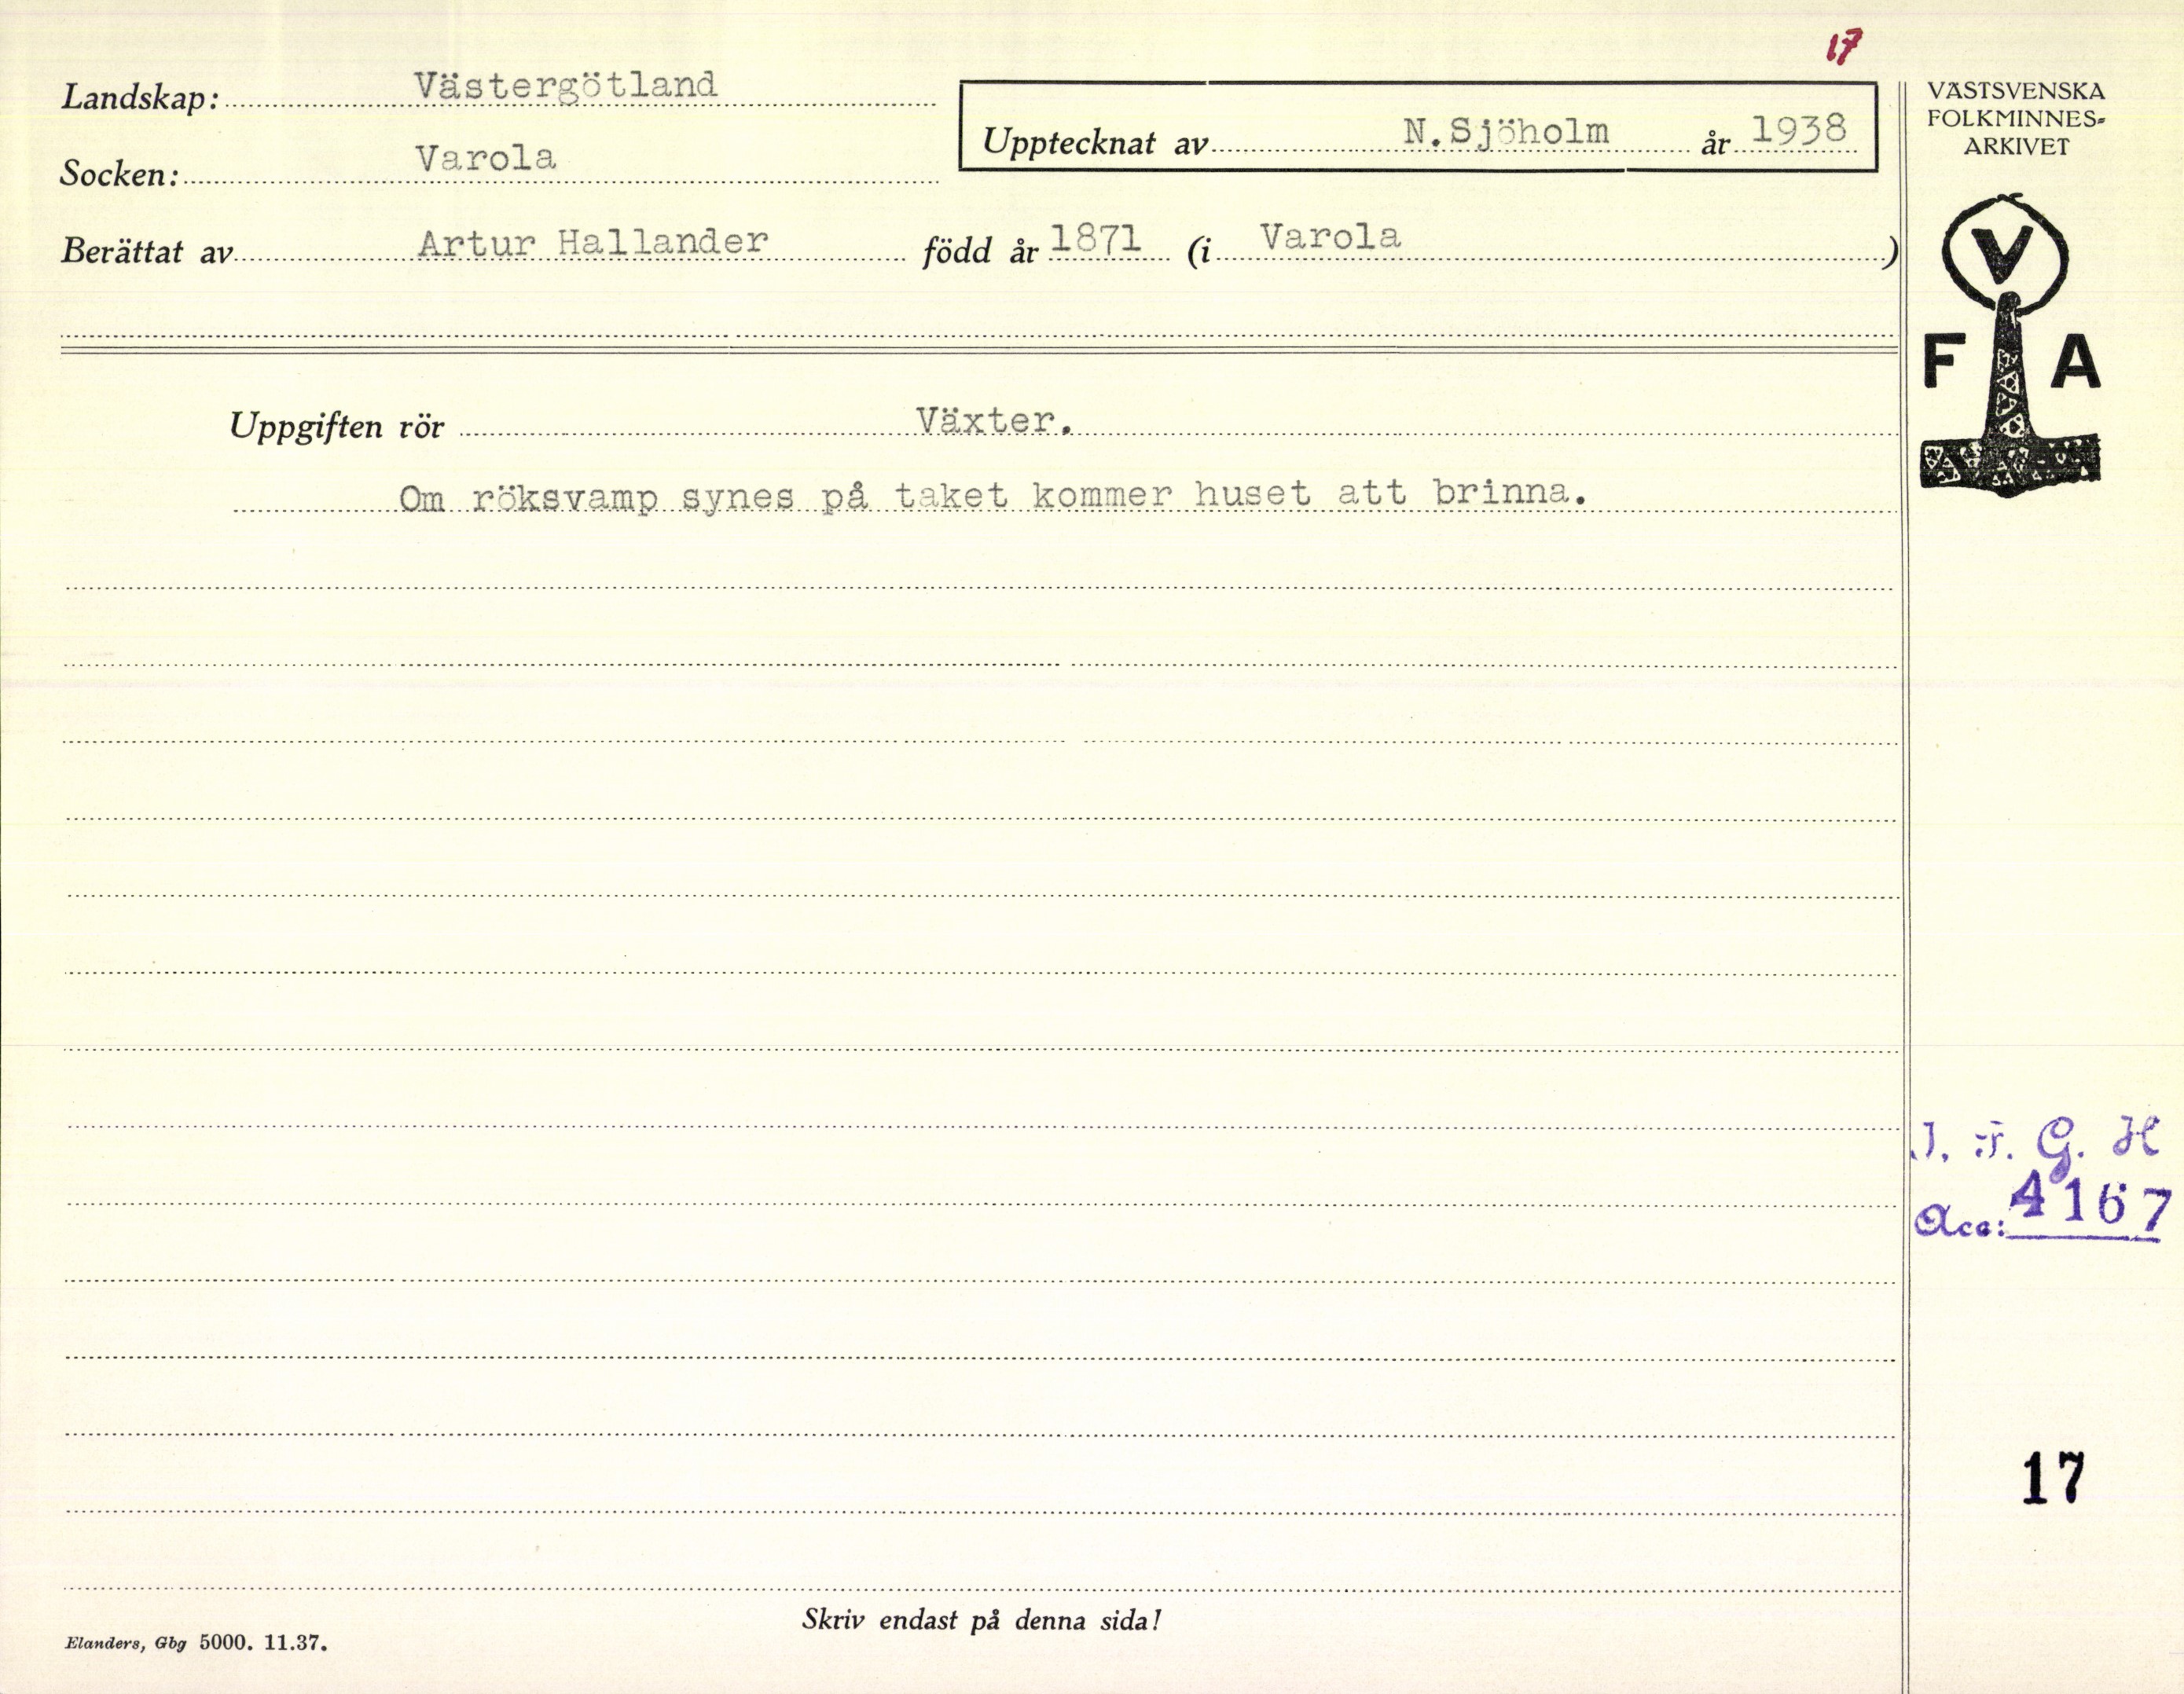
Task: Click the purple handwritten initials stamp
Action: [x=2036, y=1140]
